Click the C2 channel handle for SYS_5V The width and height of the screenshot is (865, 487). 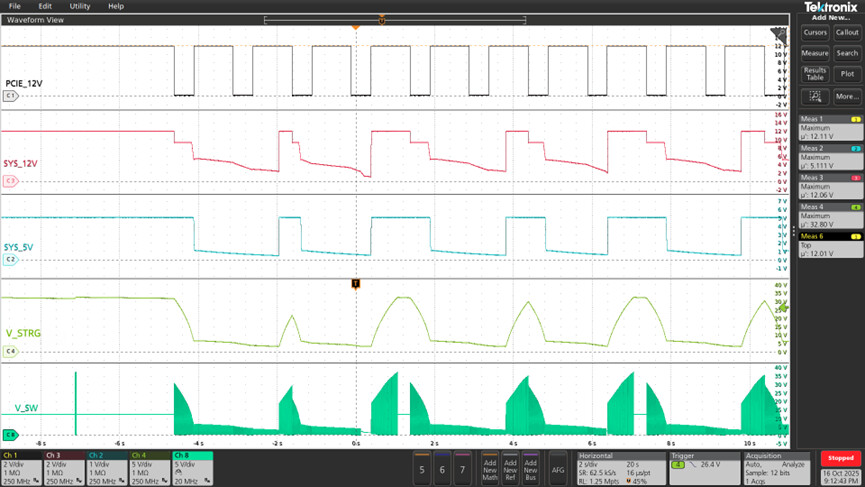[x=11, y=259]
